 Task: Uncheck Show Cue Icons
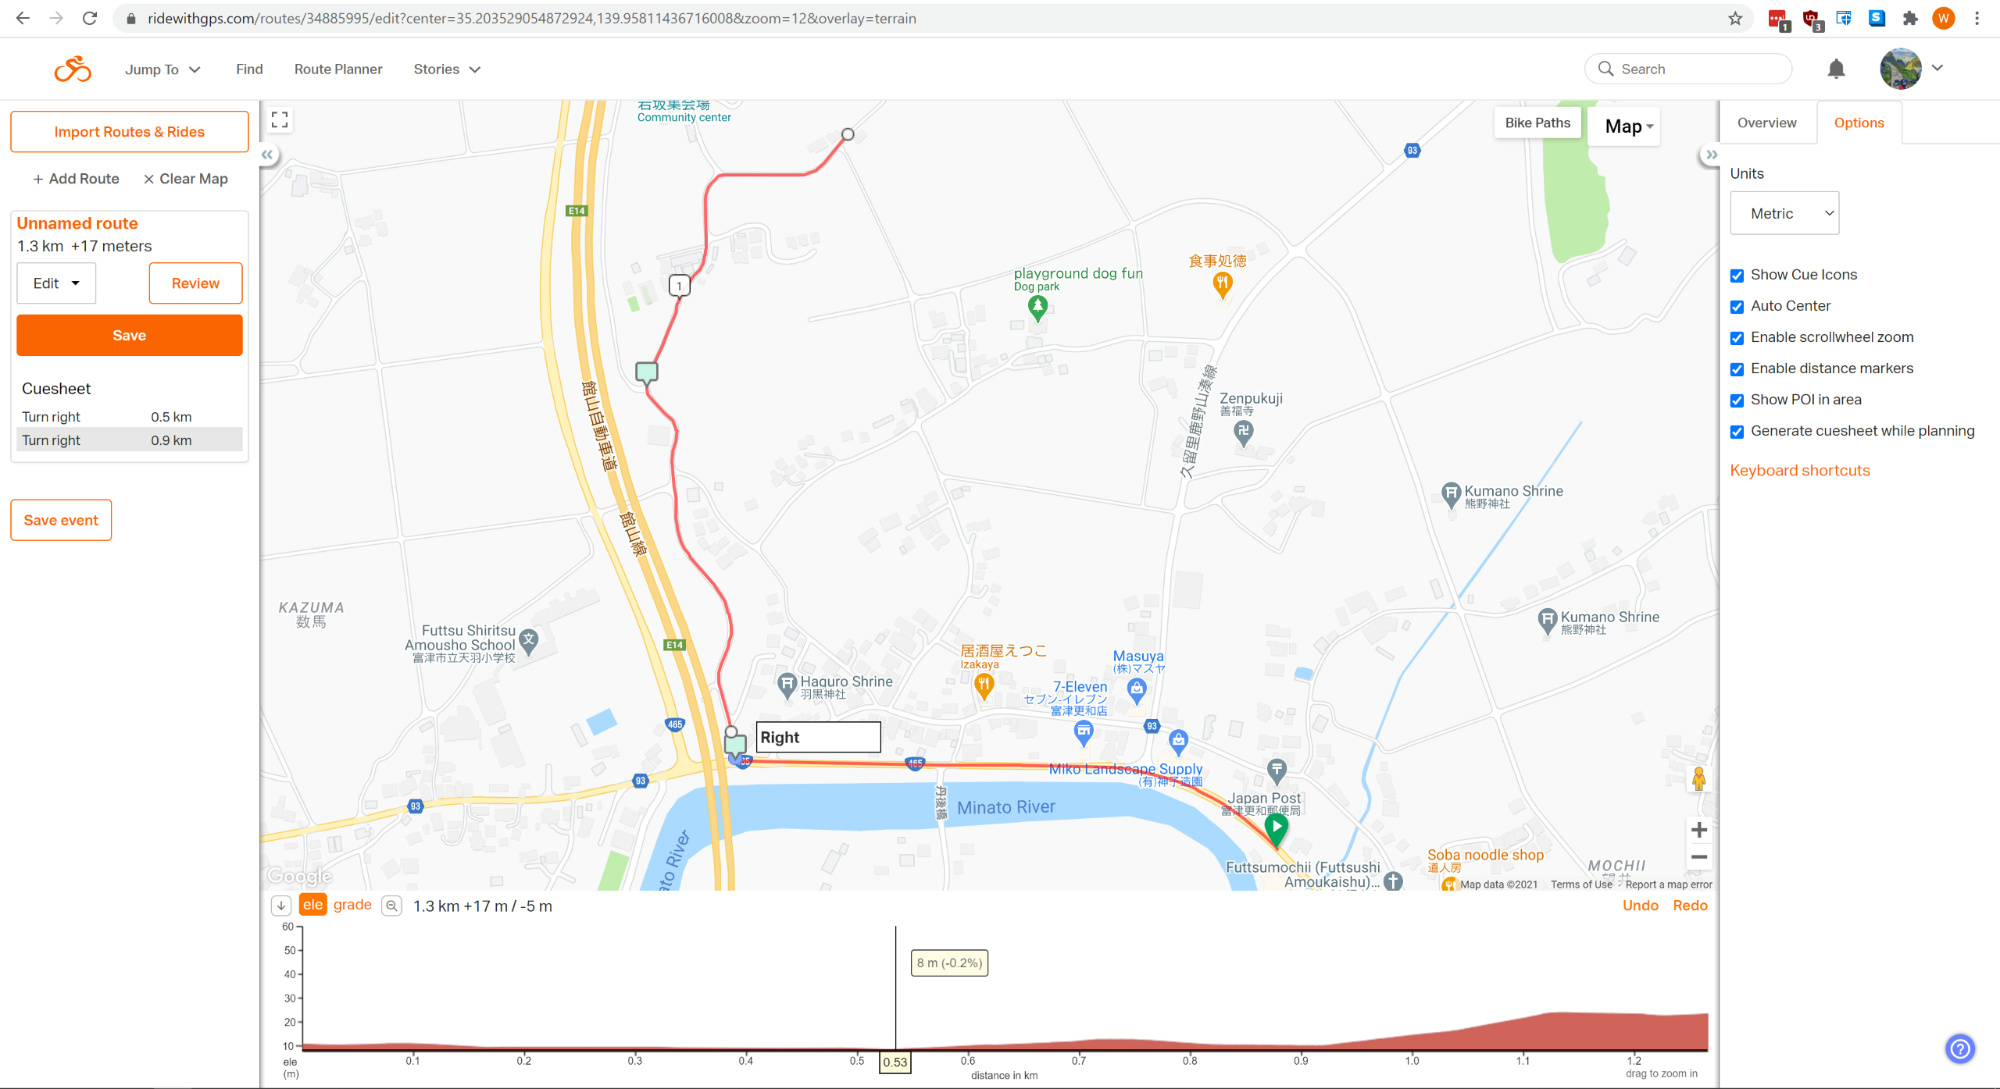pyautogui.click(x=1737, y=275)
